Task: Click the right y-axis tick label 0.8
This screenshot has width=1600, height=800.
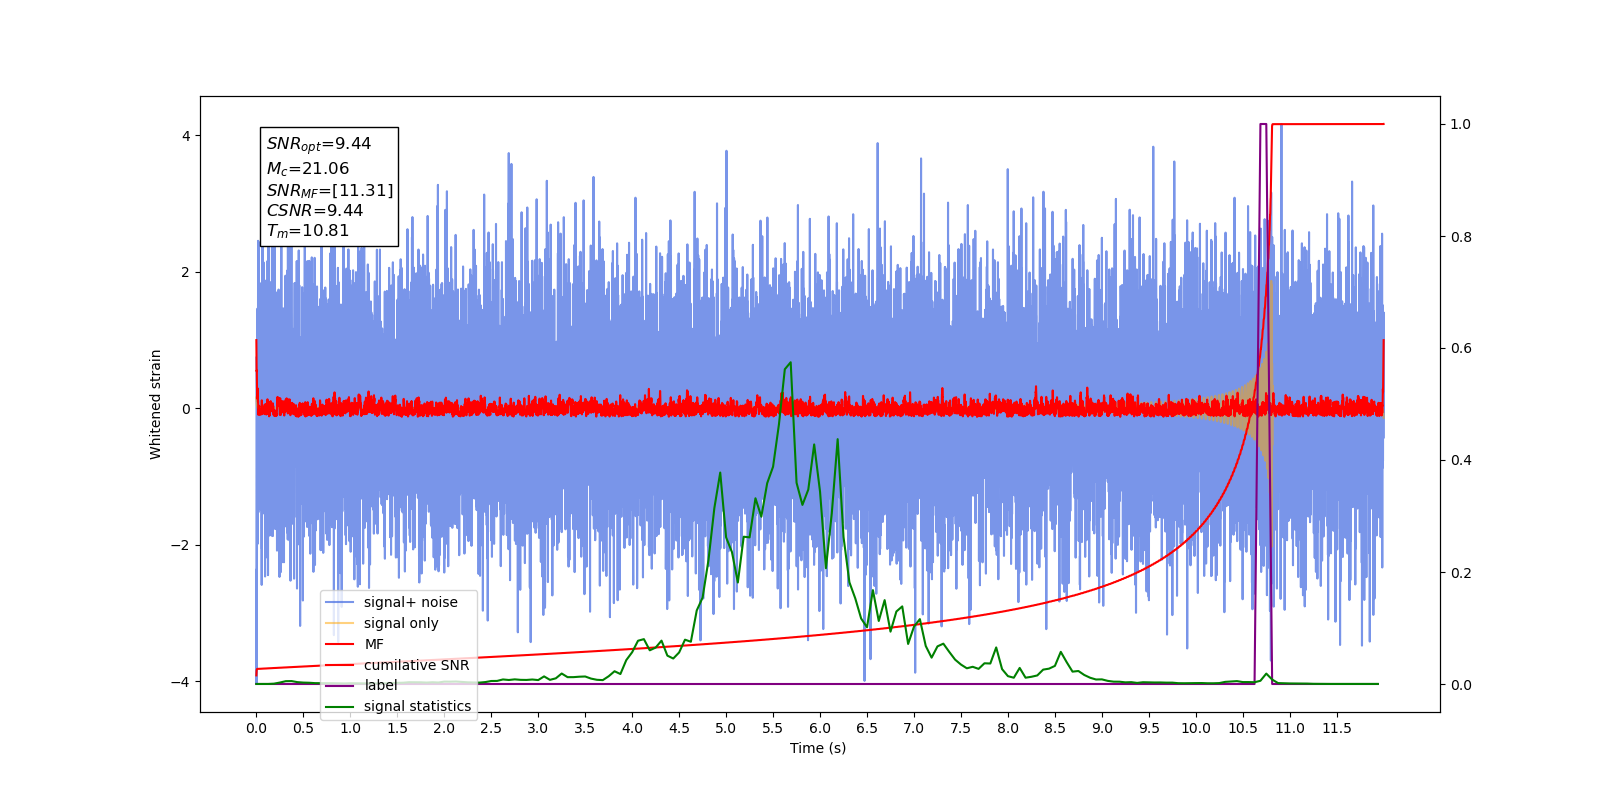Action: [1461, 237]
